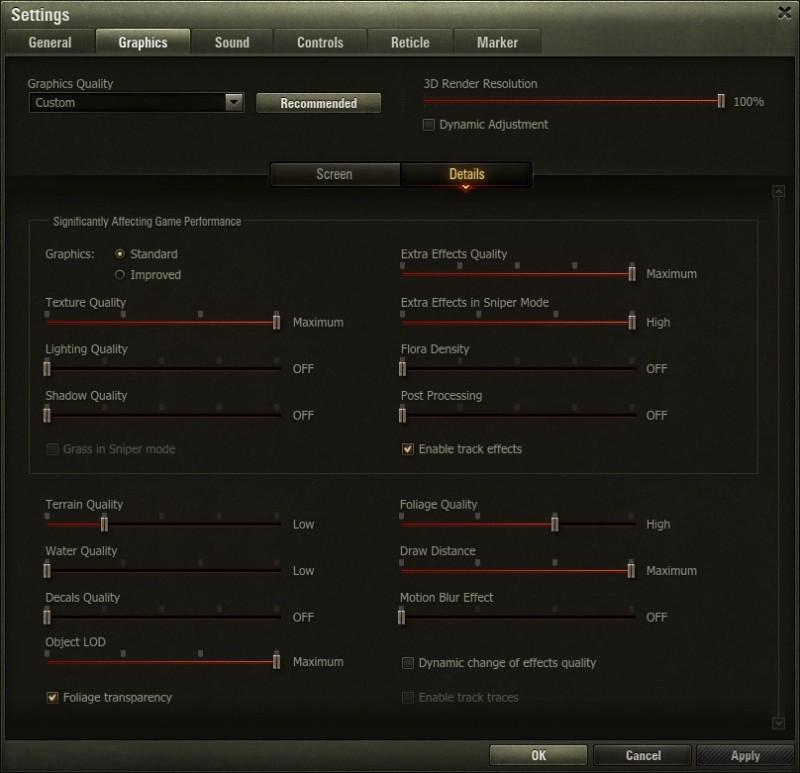
Task: Click the Draw Distance slider handle
Action: pyautogui.click(x=631, y=570)
